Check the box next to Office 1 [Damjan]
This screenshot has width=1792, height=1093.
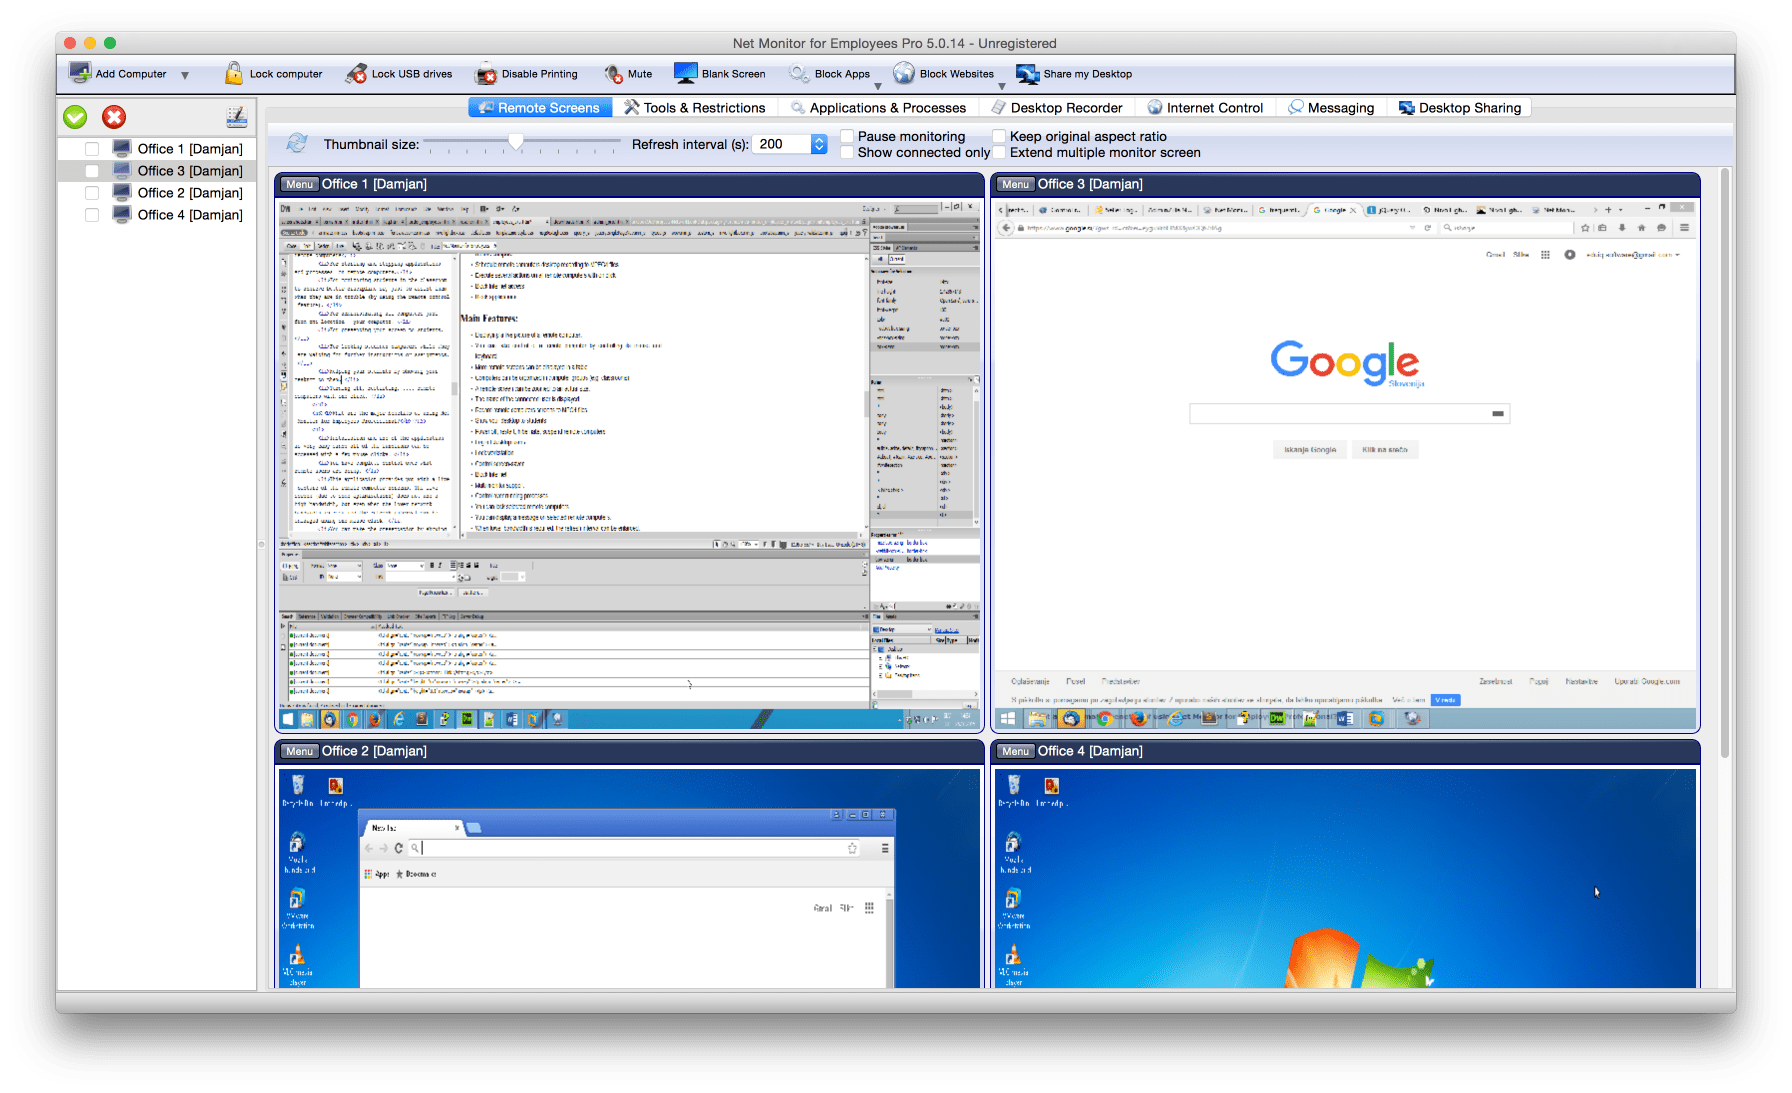92,149
